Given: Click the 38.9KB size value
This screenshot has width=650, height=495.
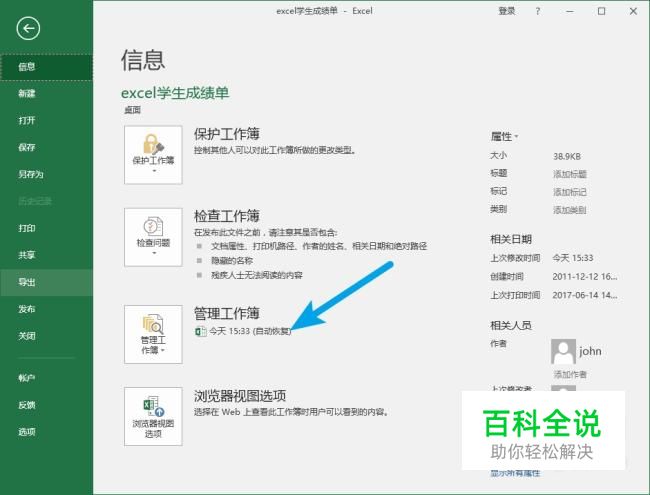Looking at the screenshot, I should pyautogui.click(x=567, y=157).
